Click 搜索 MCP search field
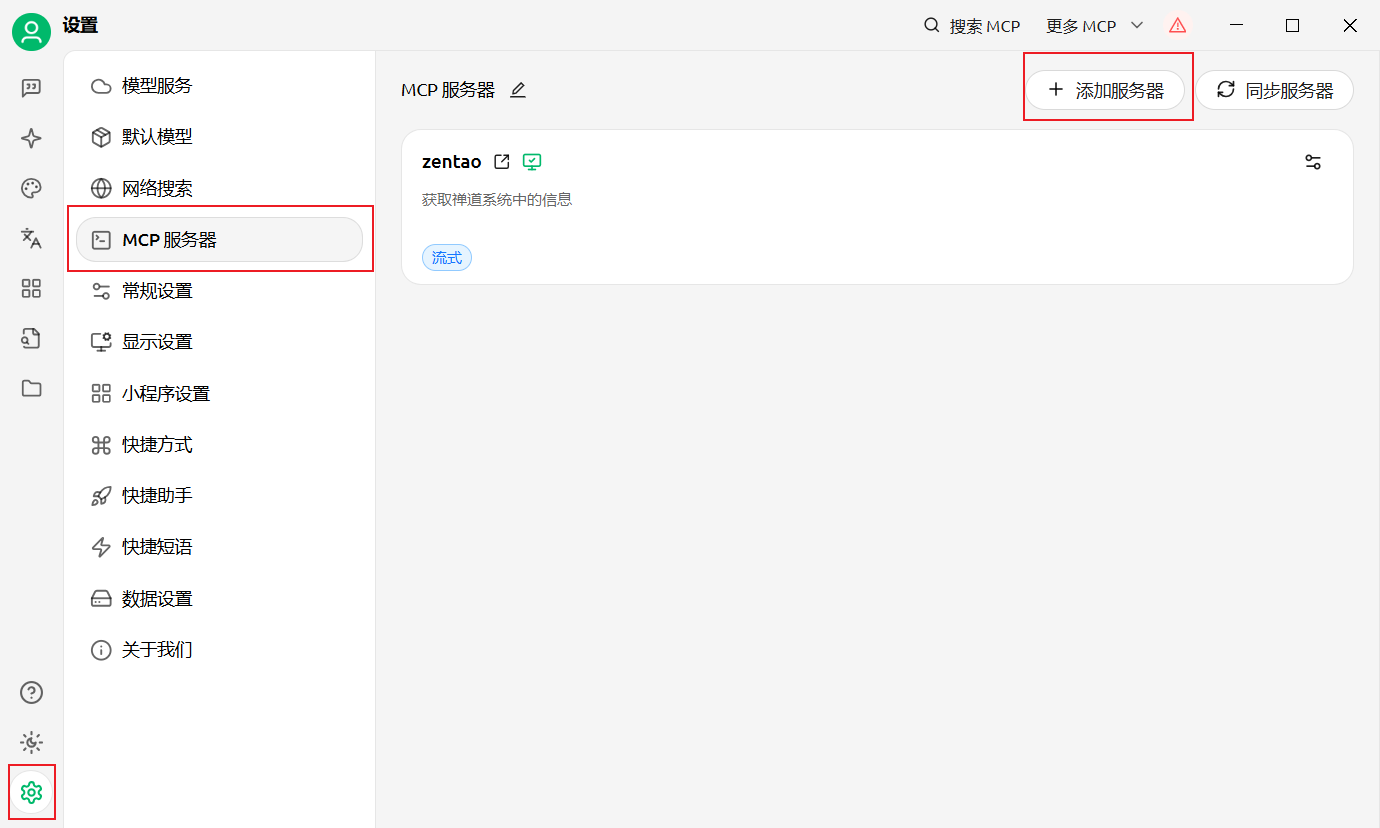Viewport: 1380px width, 828px height. pyautogui.click(x=972, y=26)
